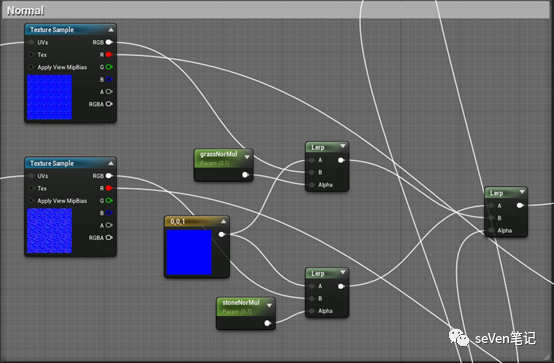Viewport: 554px width, 363px height.
Task: Click blue B output pin of bottom Texture Sample
Action: 109,213
